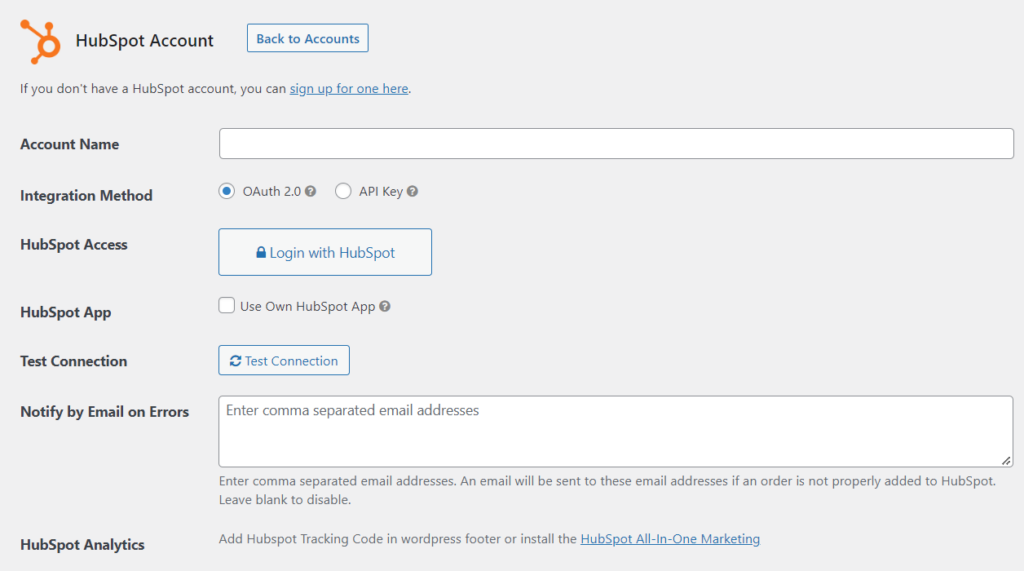Focus the Notify by Email textarea
1024x571 pixels.
[616, 431]
